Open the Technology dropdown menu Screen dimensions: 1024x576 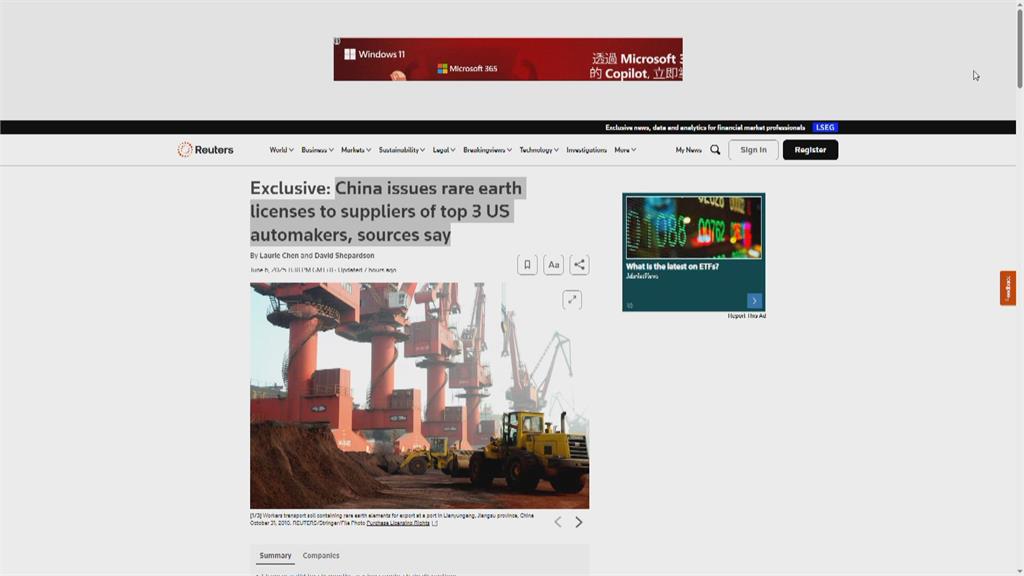tap(539, 150)
